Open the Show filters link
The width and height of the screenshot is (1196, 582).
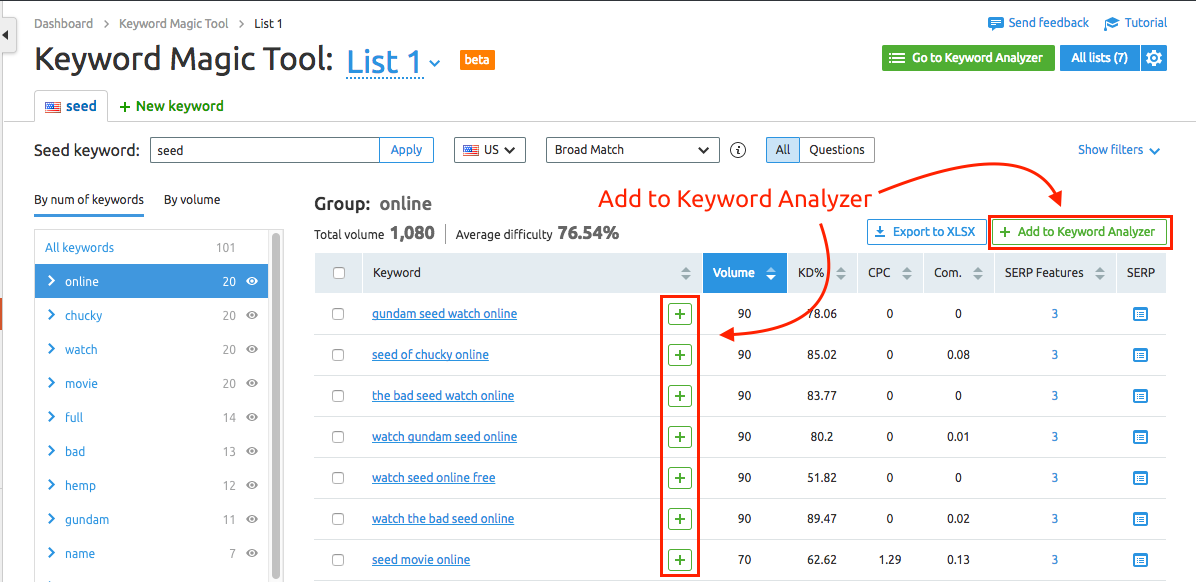pyautogui.click(x=1111, y=149)
